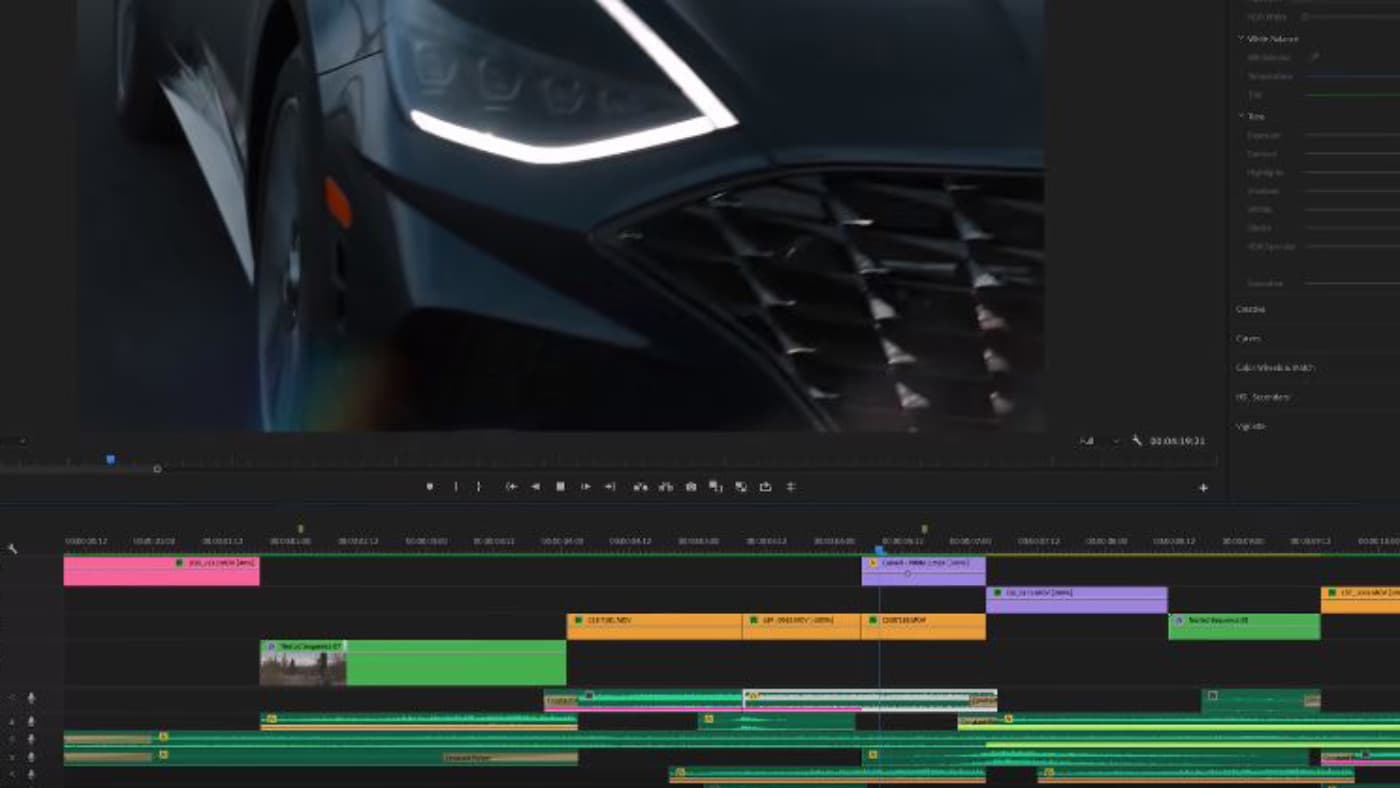Viewport: 1400px width, 788px height.
Task: Click the Lift icon in the transport bar
Action: coord(641,486)
